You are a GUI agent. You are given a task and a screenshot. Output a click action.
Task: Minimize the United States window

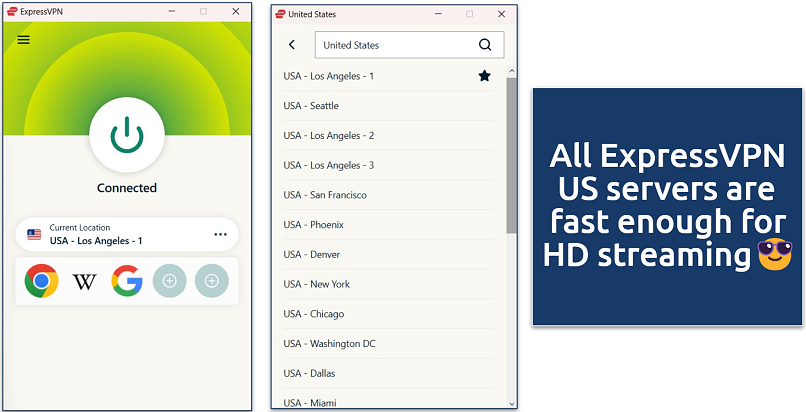[438, 14]
